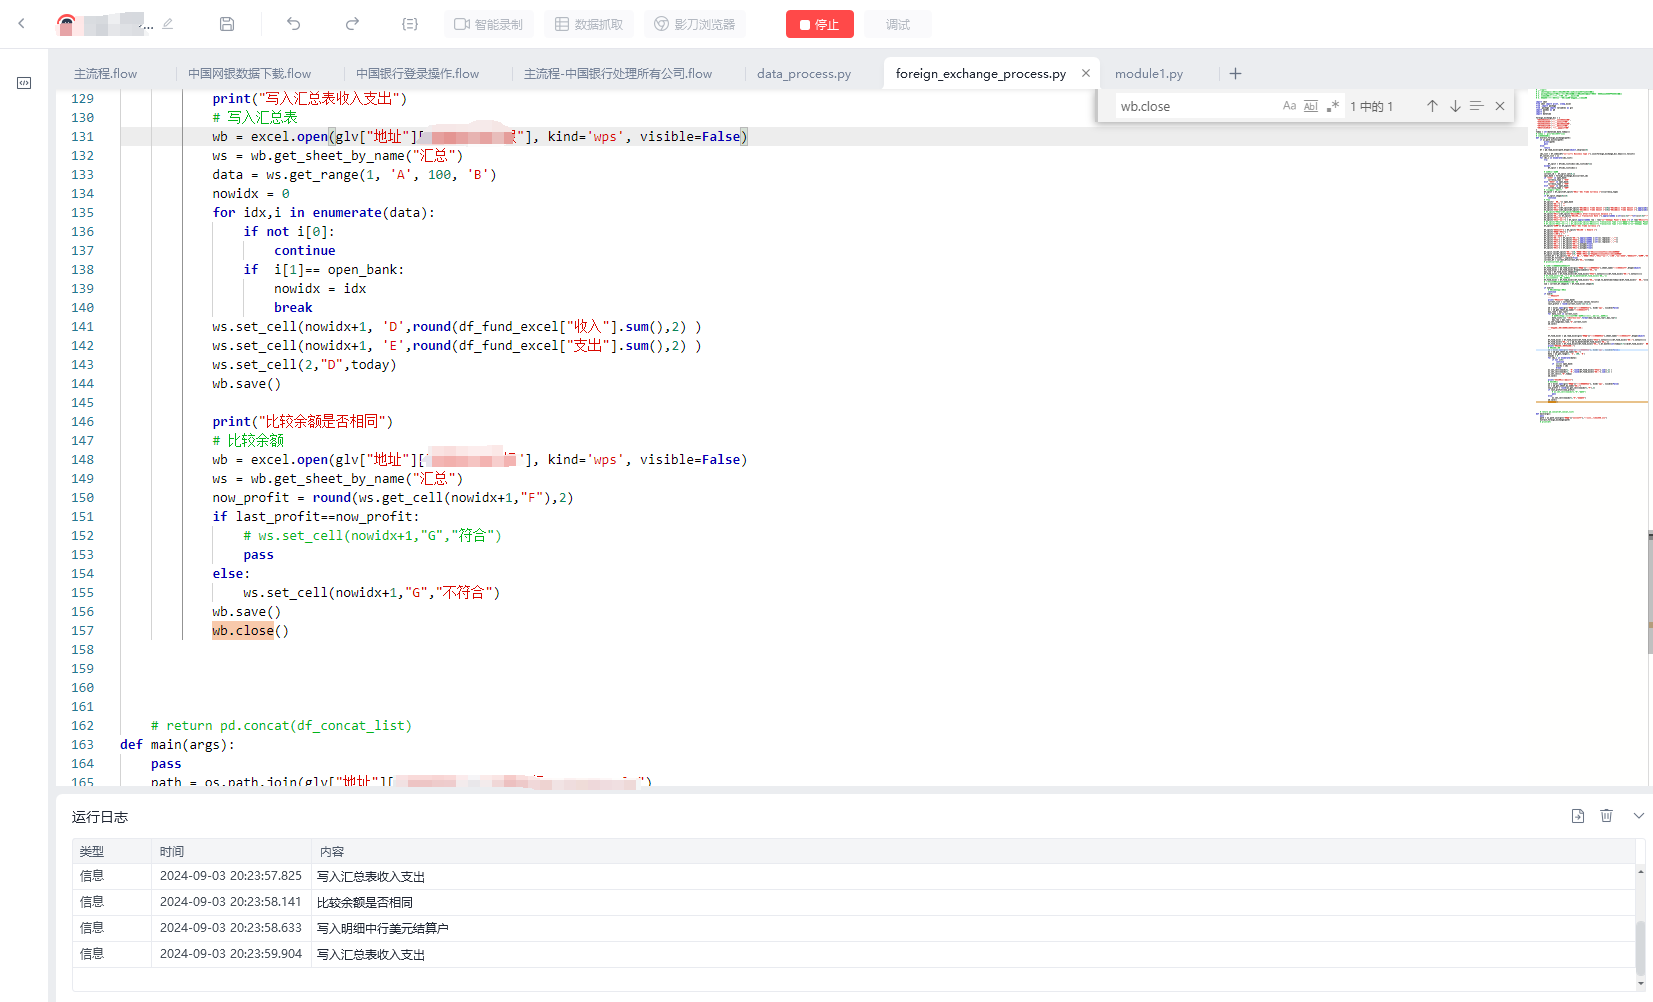Switch to the data_process.py tab
Screen dimensions: 1653x1002
point(804,74)
